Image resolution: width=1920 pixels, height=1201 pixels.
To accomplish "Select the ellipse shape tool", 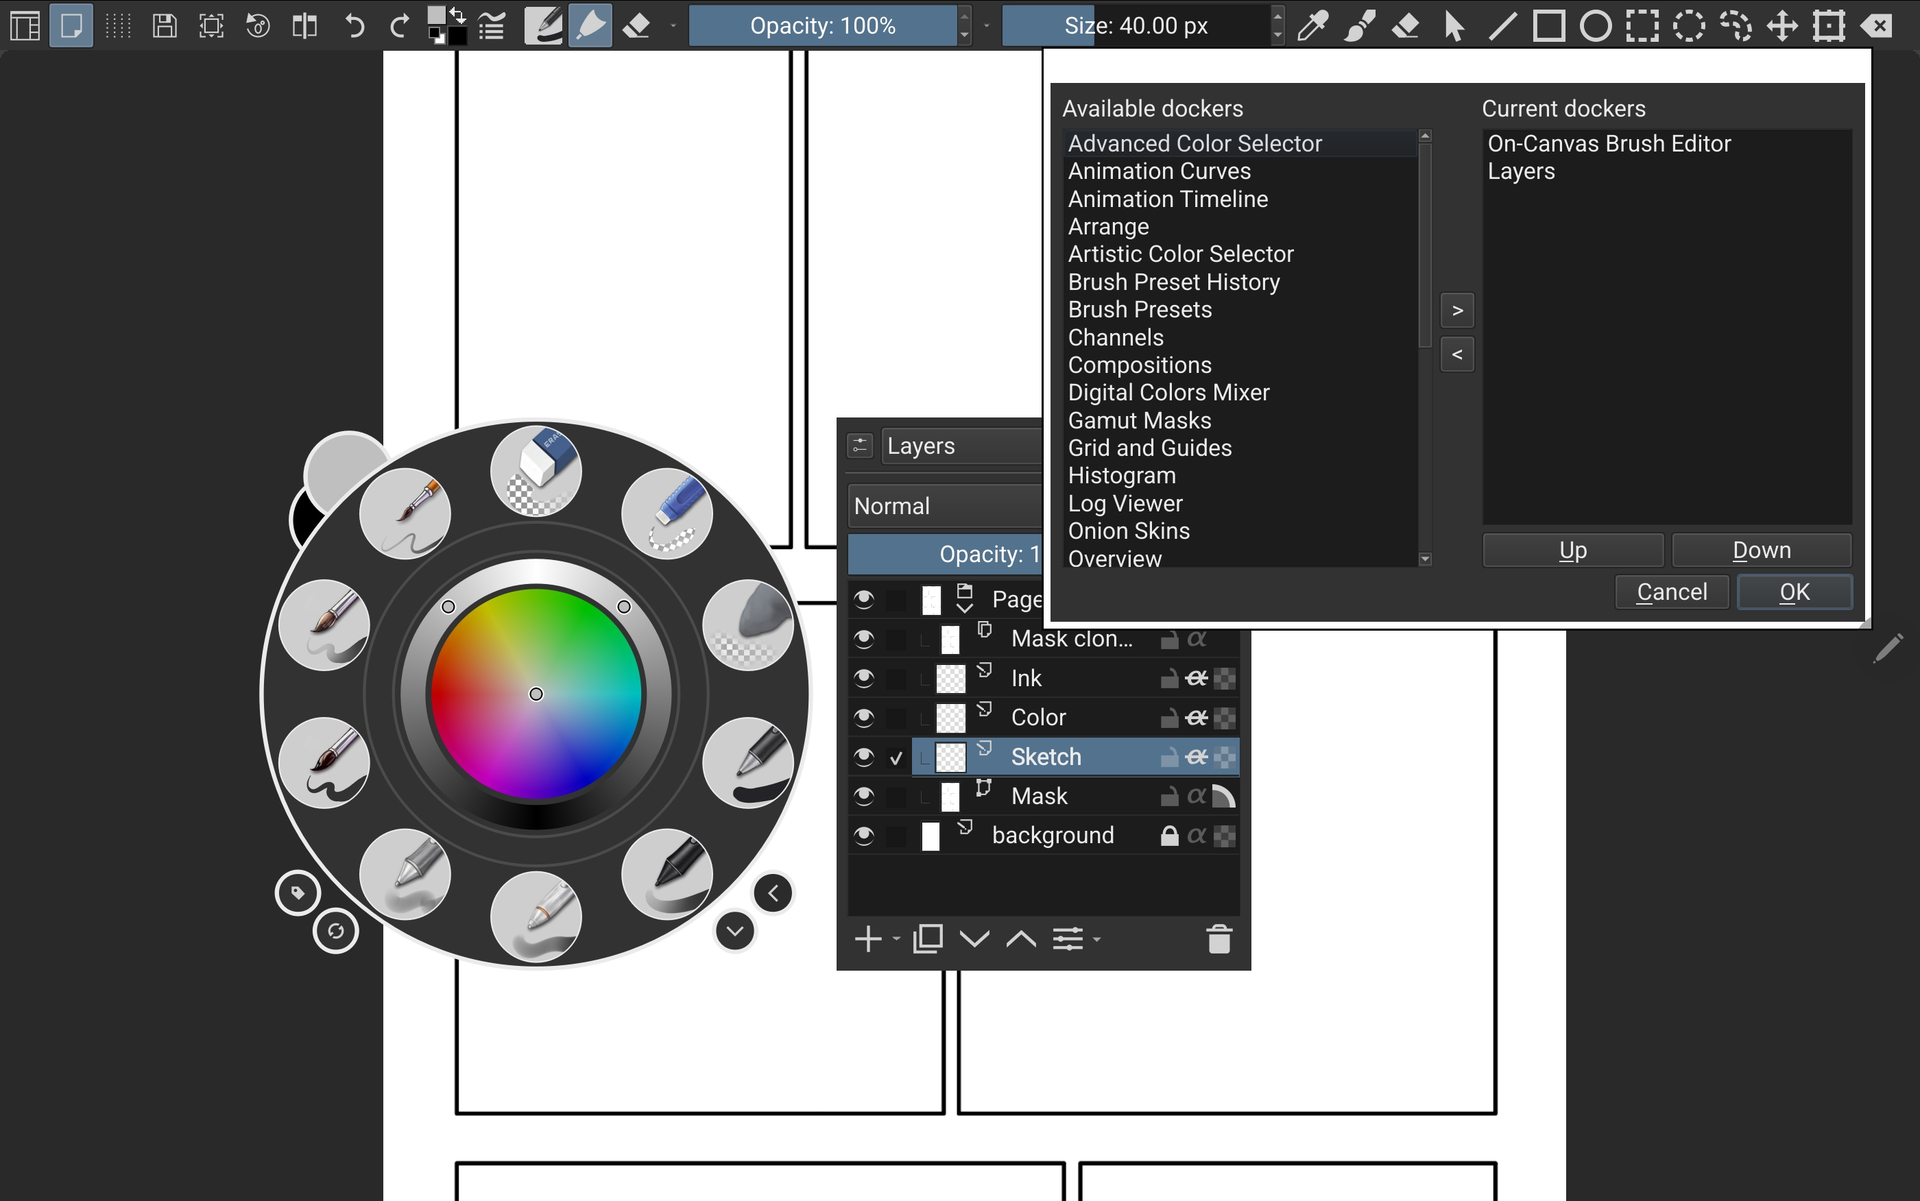I will (1595, 26).
